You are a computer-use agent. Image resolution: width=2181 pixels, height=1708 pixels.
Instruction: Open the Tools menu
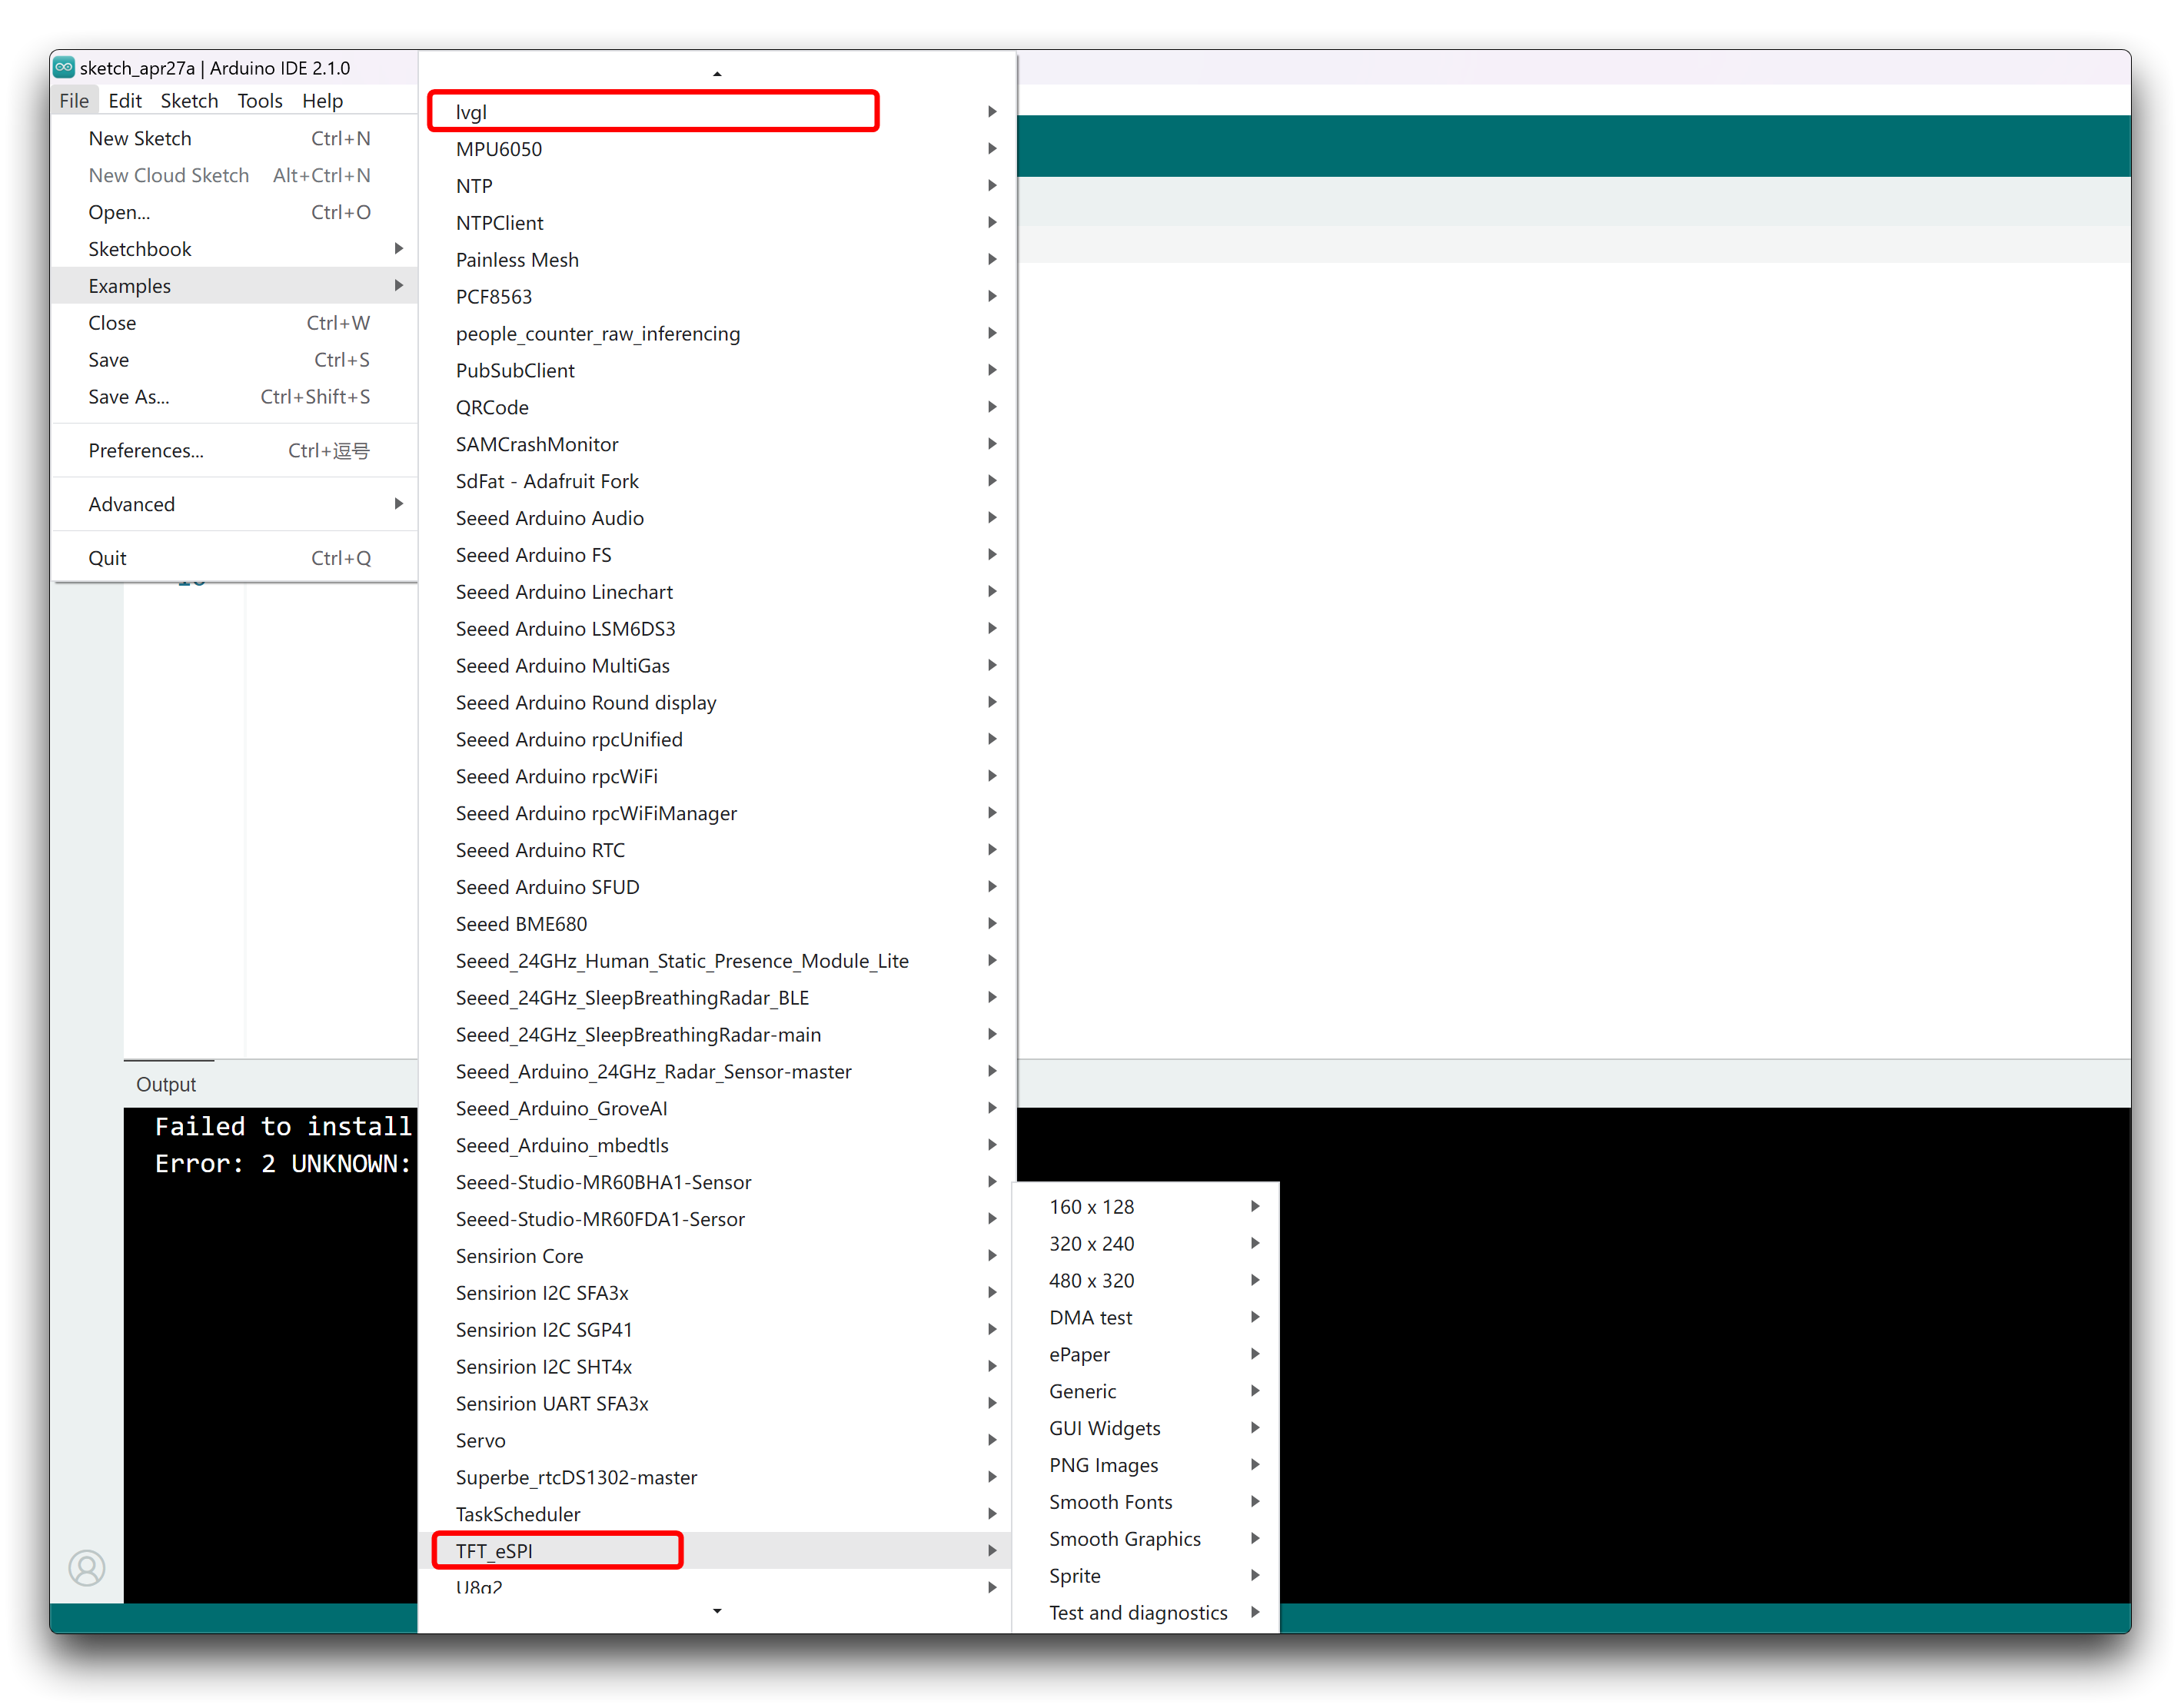(260, 101)
